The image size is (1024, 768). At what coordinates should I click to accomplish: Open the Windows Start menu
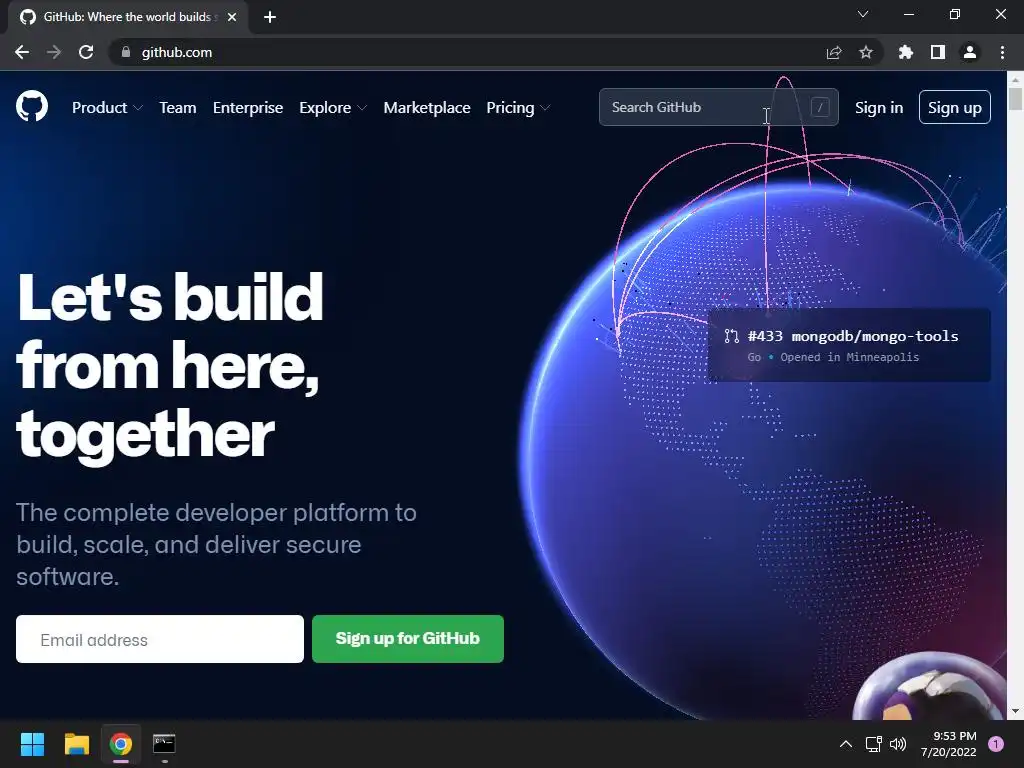(x=32, y=744)
